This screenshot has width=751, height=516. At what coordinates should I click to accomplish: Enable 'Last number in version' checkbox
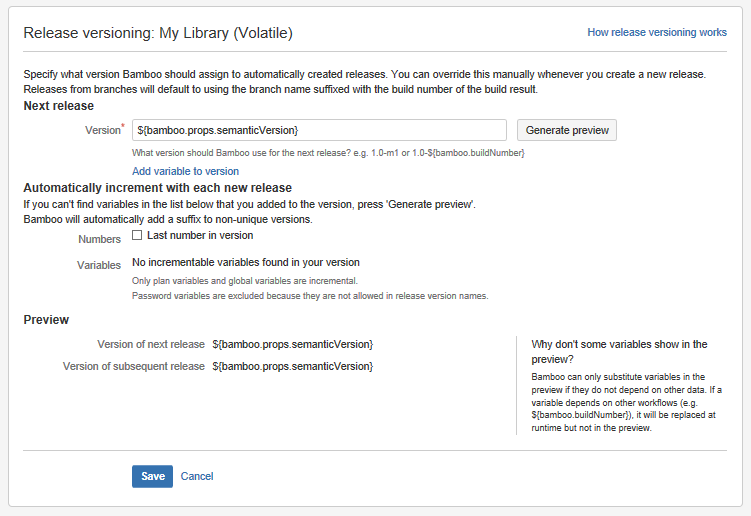137,235
